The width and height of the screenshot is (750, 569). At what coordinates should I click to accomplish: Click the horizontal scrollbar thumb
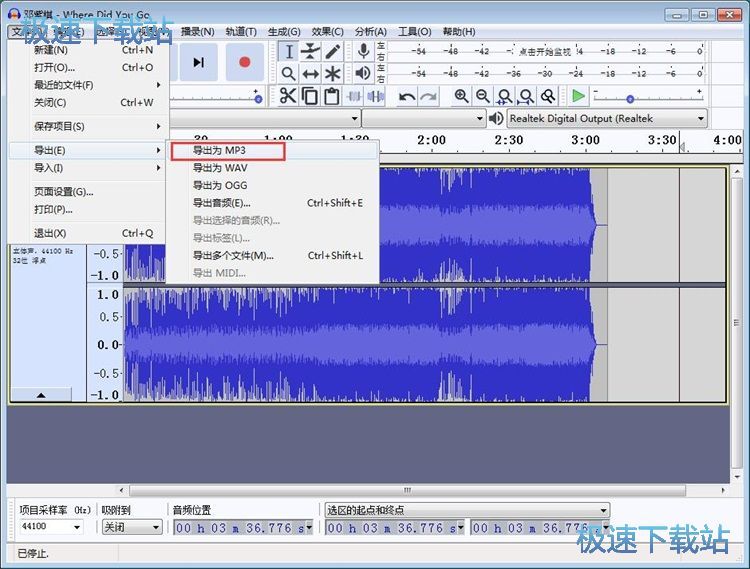408,490
